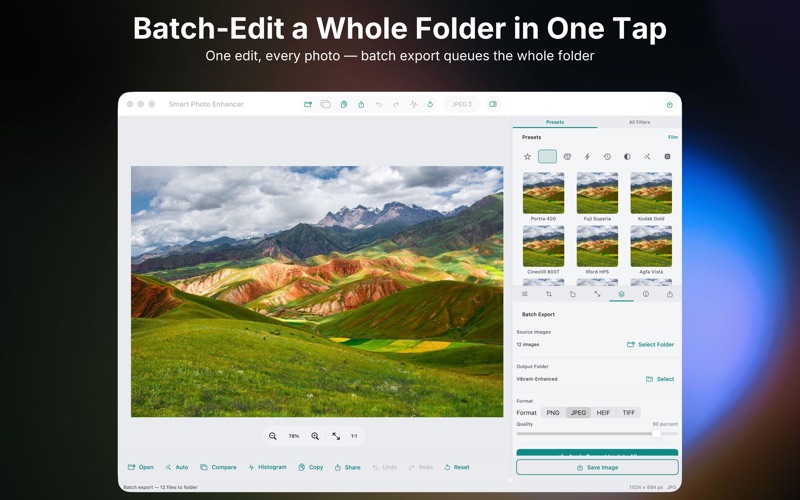Screen dimensions: 800x500
Task: Click Save Image button
Action: point(597,467)
